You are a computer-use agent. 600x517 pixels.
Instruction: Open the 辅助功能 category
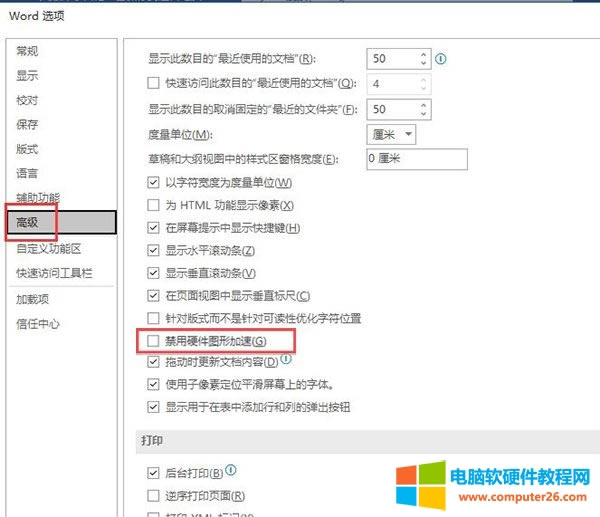tap(38, 198)
